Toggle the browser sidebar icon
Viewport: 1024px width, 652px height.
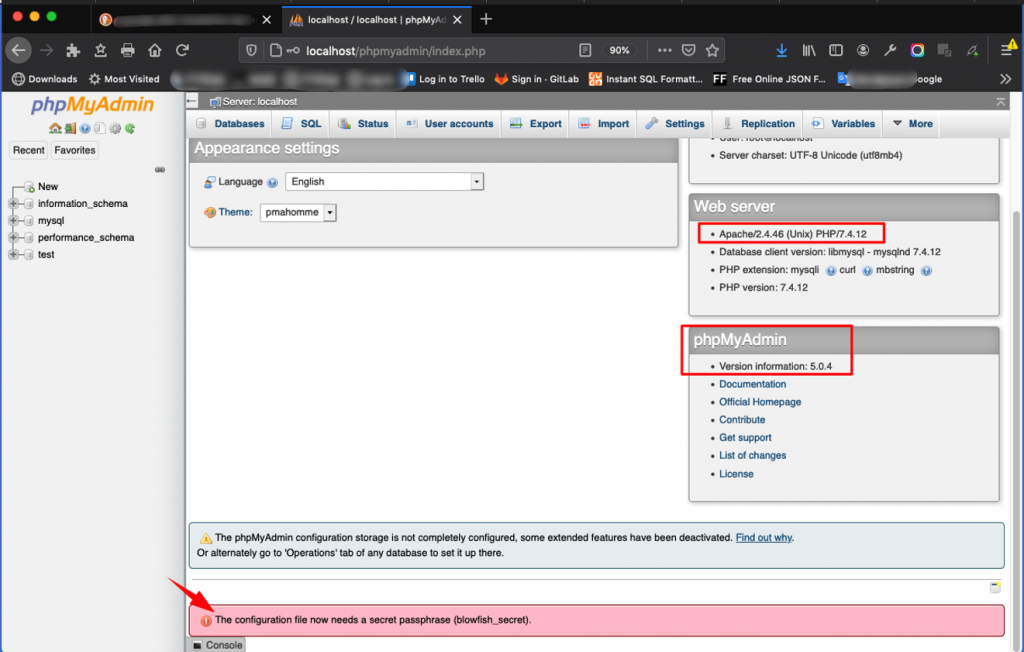[x=836, y=50]
